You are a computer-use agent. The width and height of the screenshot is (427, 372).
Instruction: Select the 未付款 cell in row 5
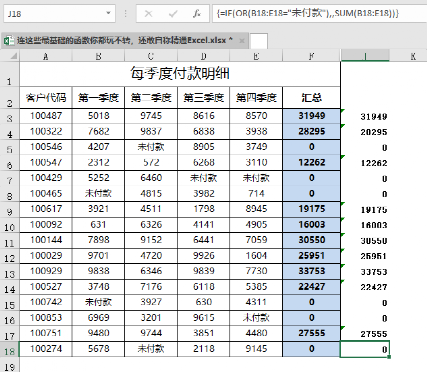coord(151,147)
